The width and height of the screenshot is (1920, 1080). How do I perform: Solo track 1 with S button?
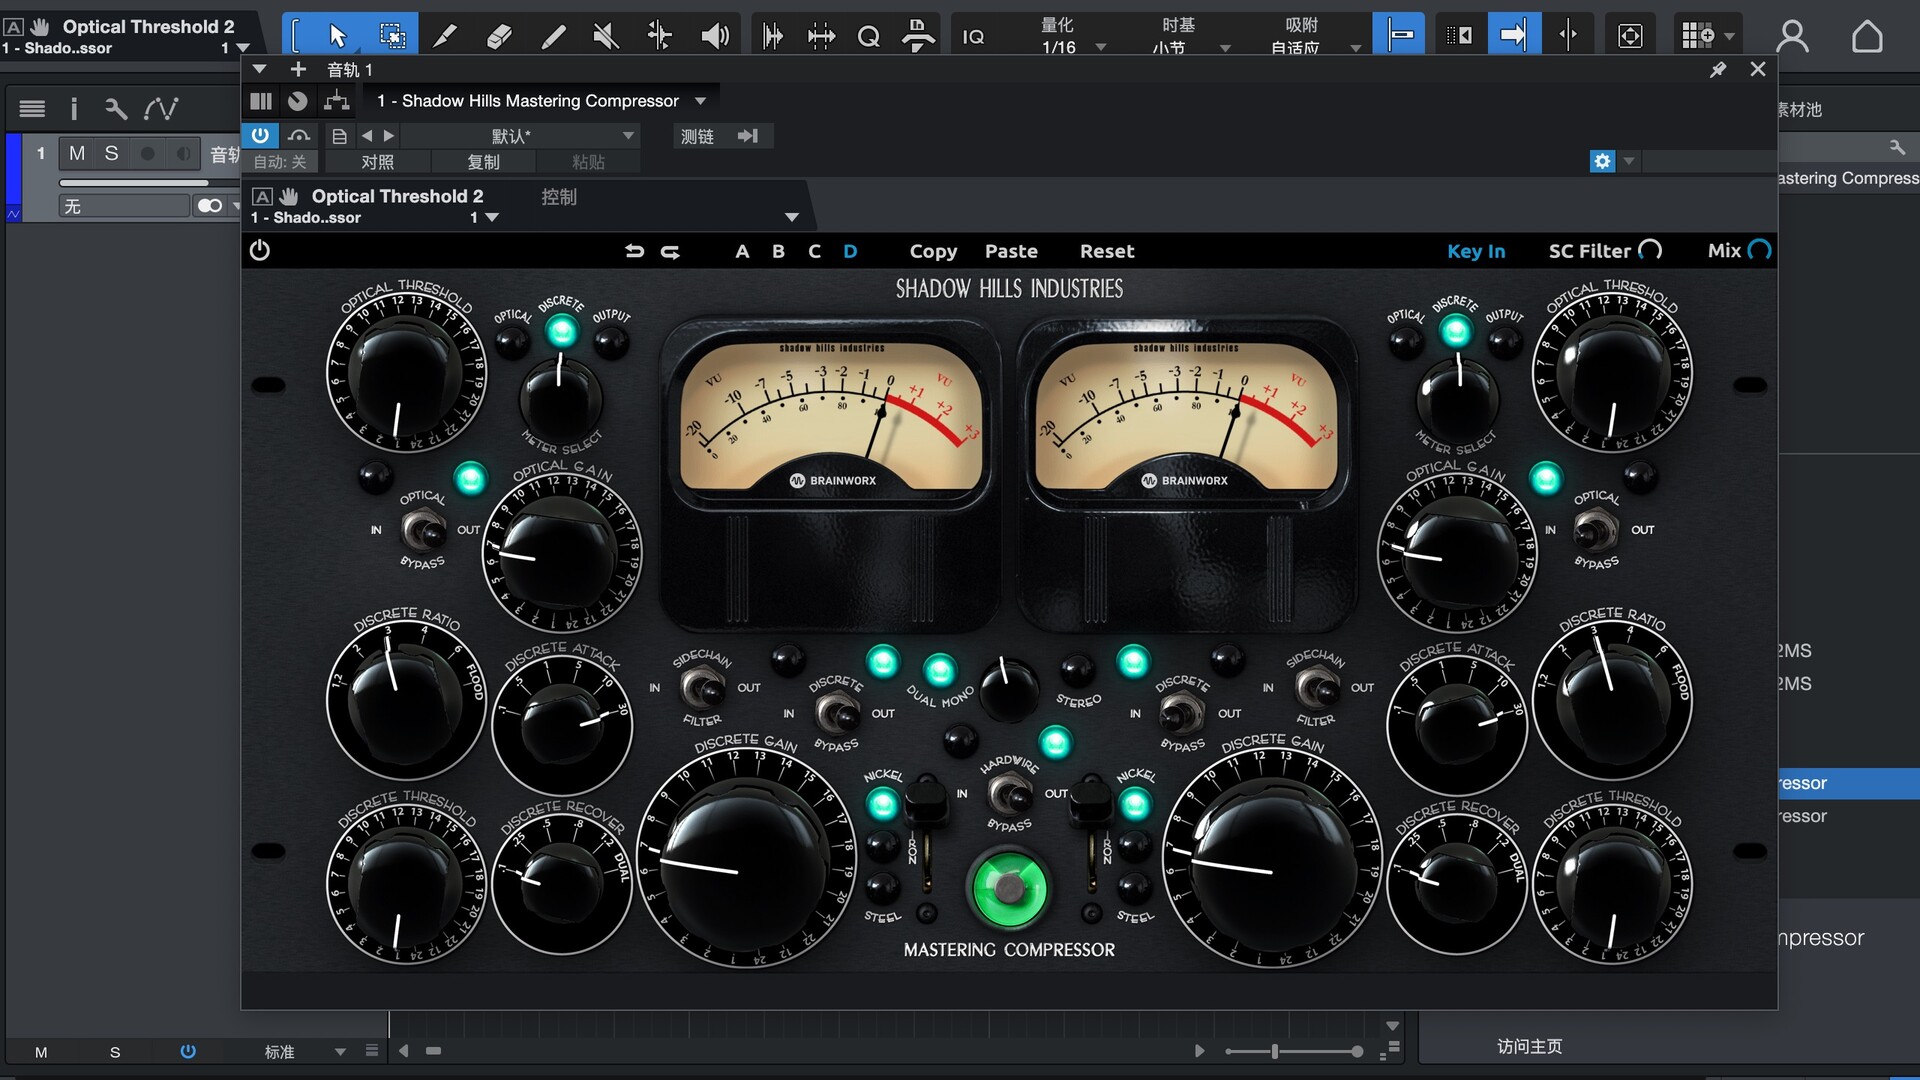coord(111,153)
